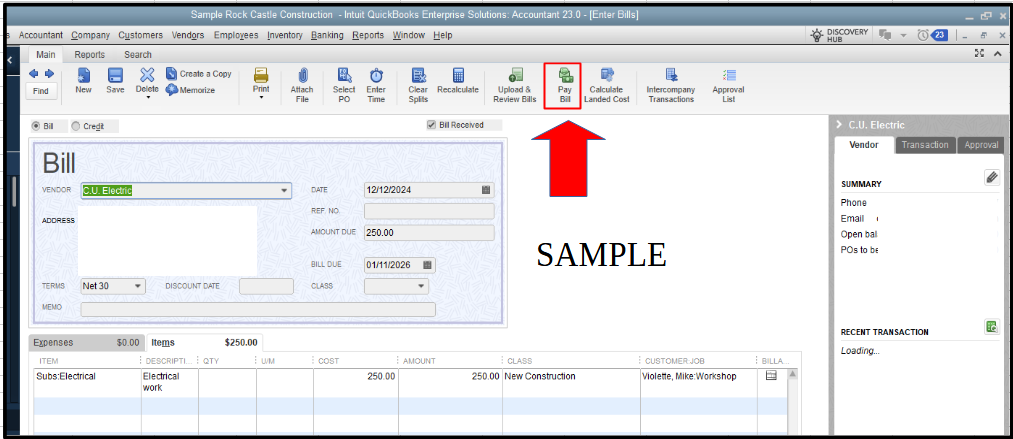Switch to the Reports ribbon tab
1013x439 pixels.
[90, 55]
